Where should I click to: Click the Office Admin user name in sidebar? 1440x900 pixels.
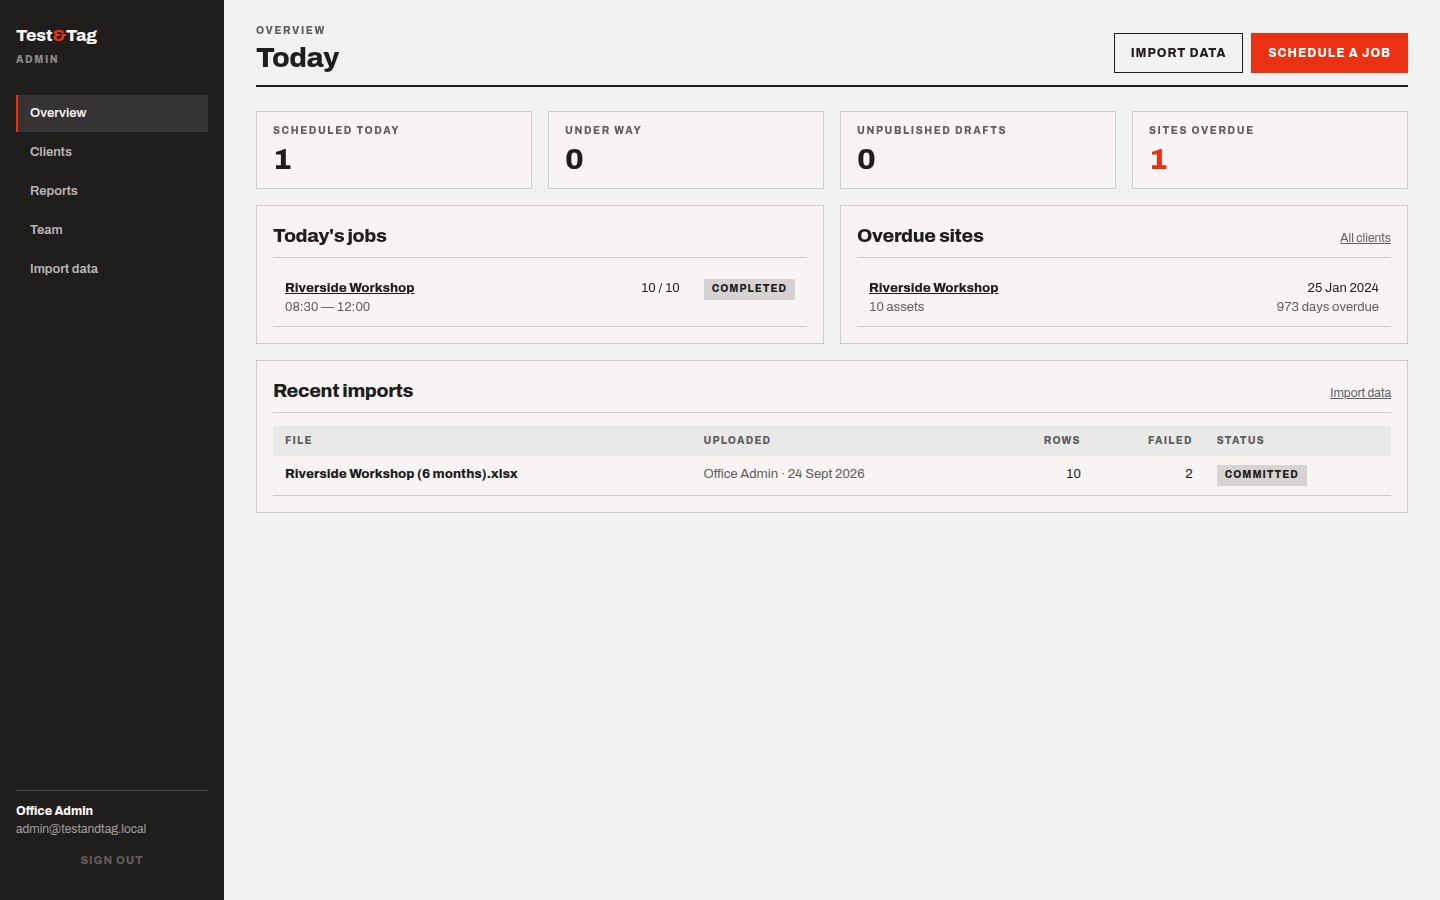[x=54, y=811]
